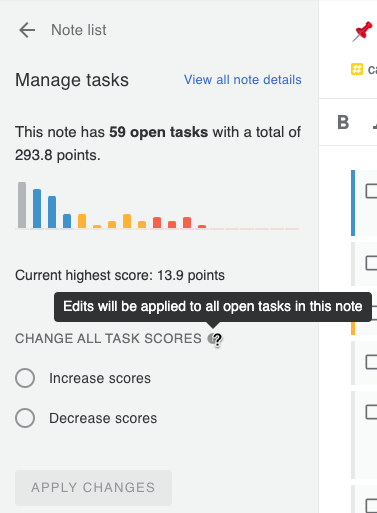Click the yellow hashtag tag icon

[357, 69]
